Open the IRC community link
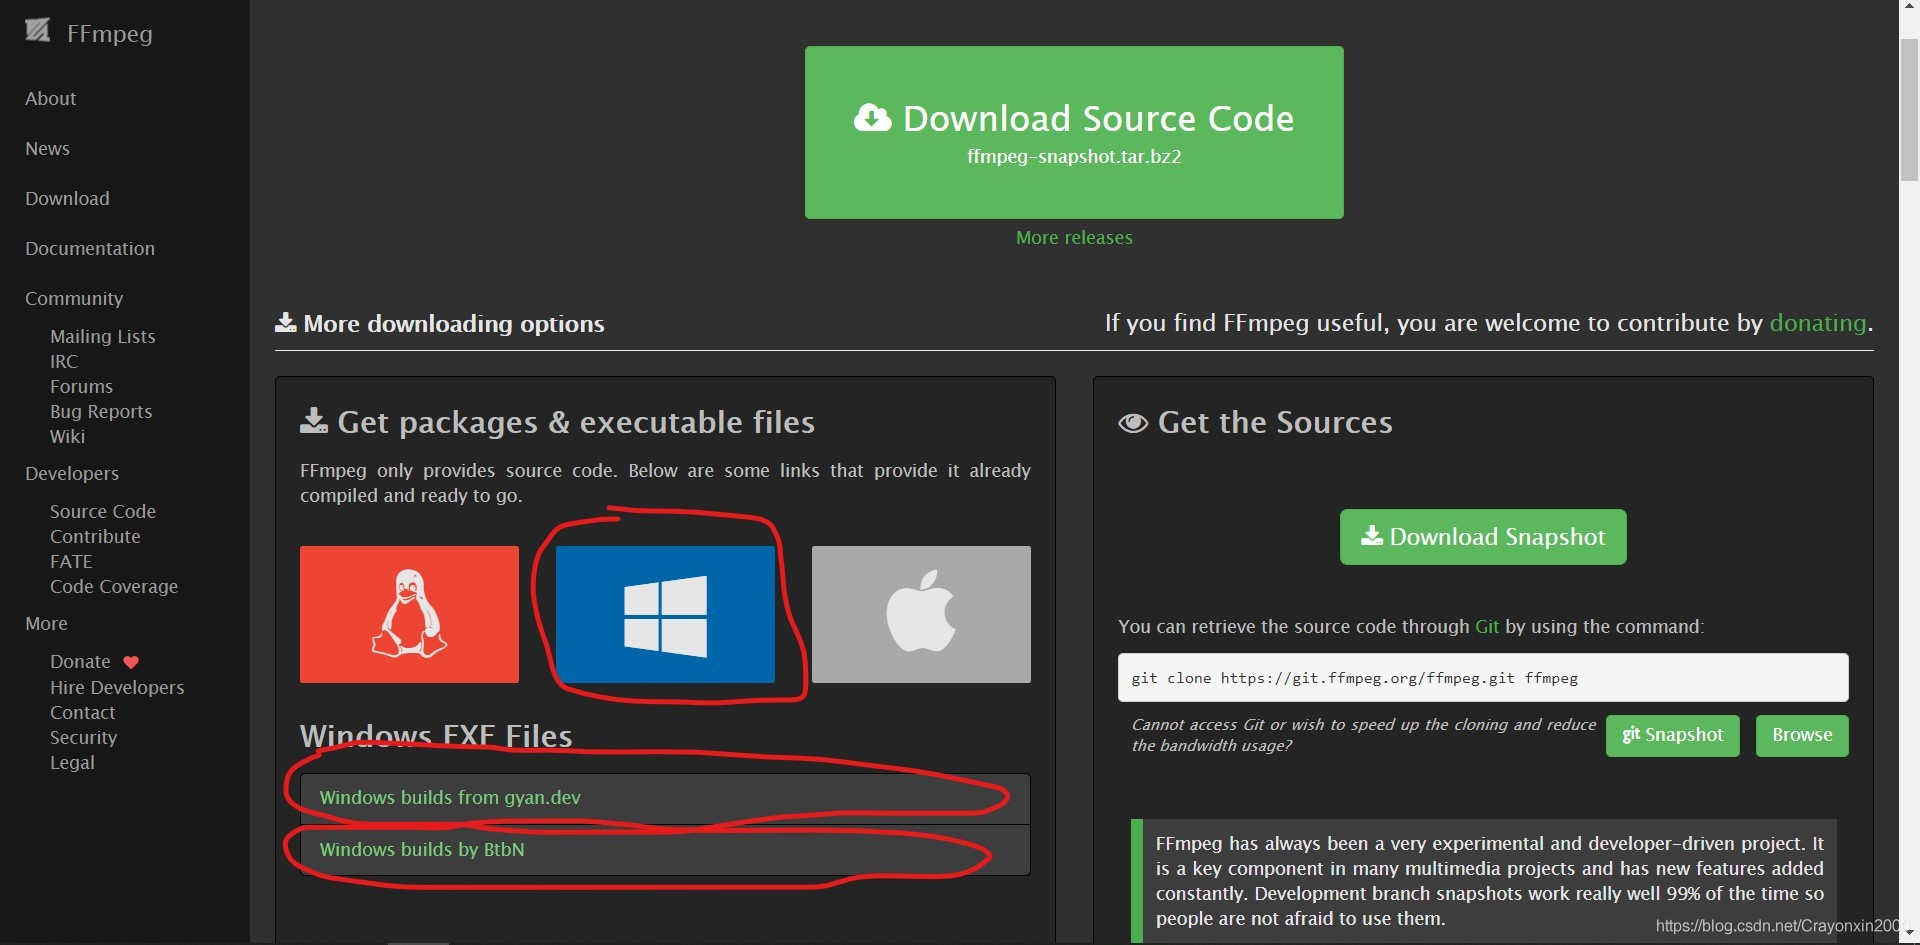Image resolution: width=1920 pixels, height=945 pixels. click(64, 361)
